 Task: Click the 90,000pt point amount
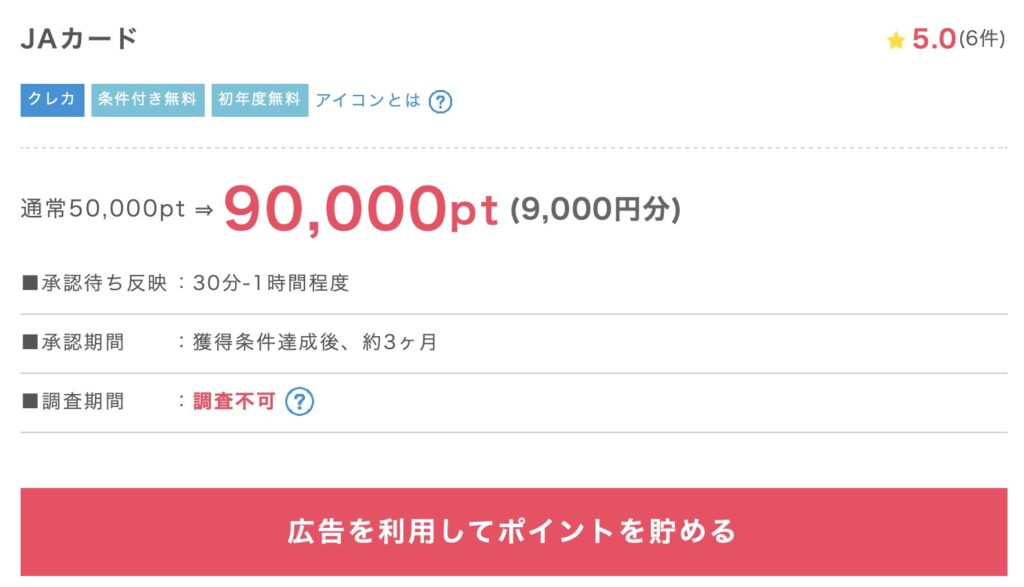(360, 208)
